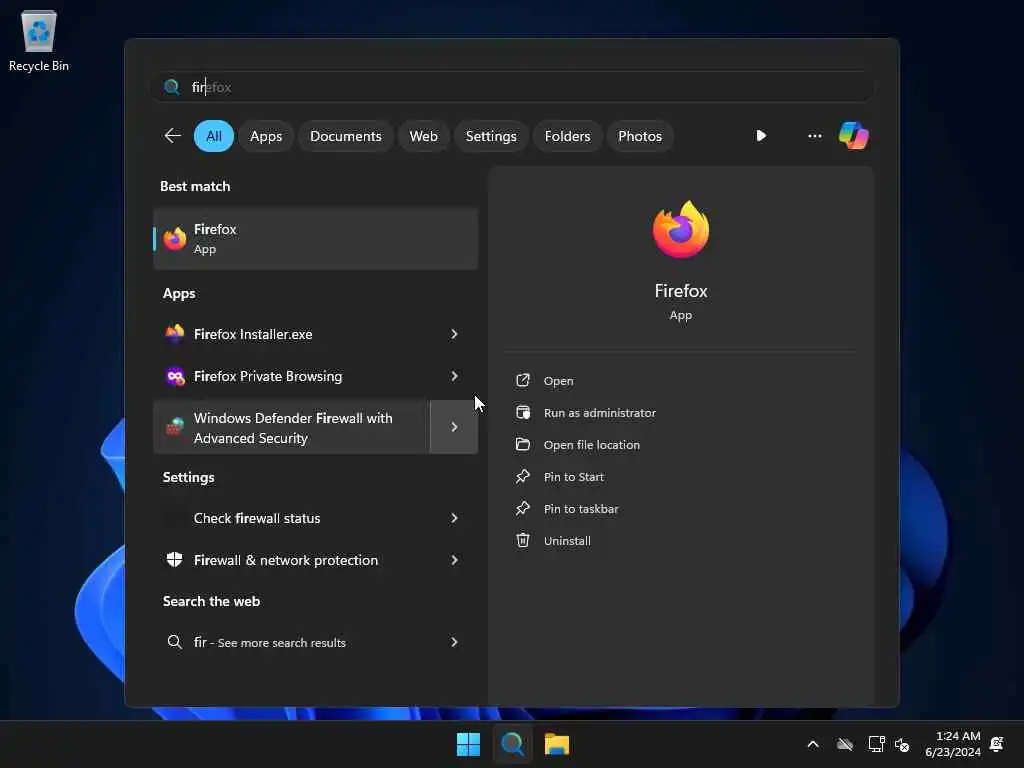1024x768 pixels.
Task: Click the muted volume tray icon
Action: point(902,744)
